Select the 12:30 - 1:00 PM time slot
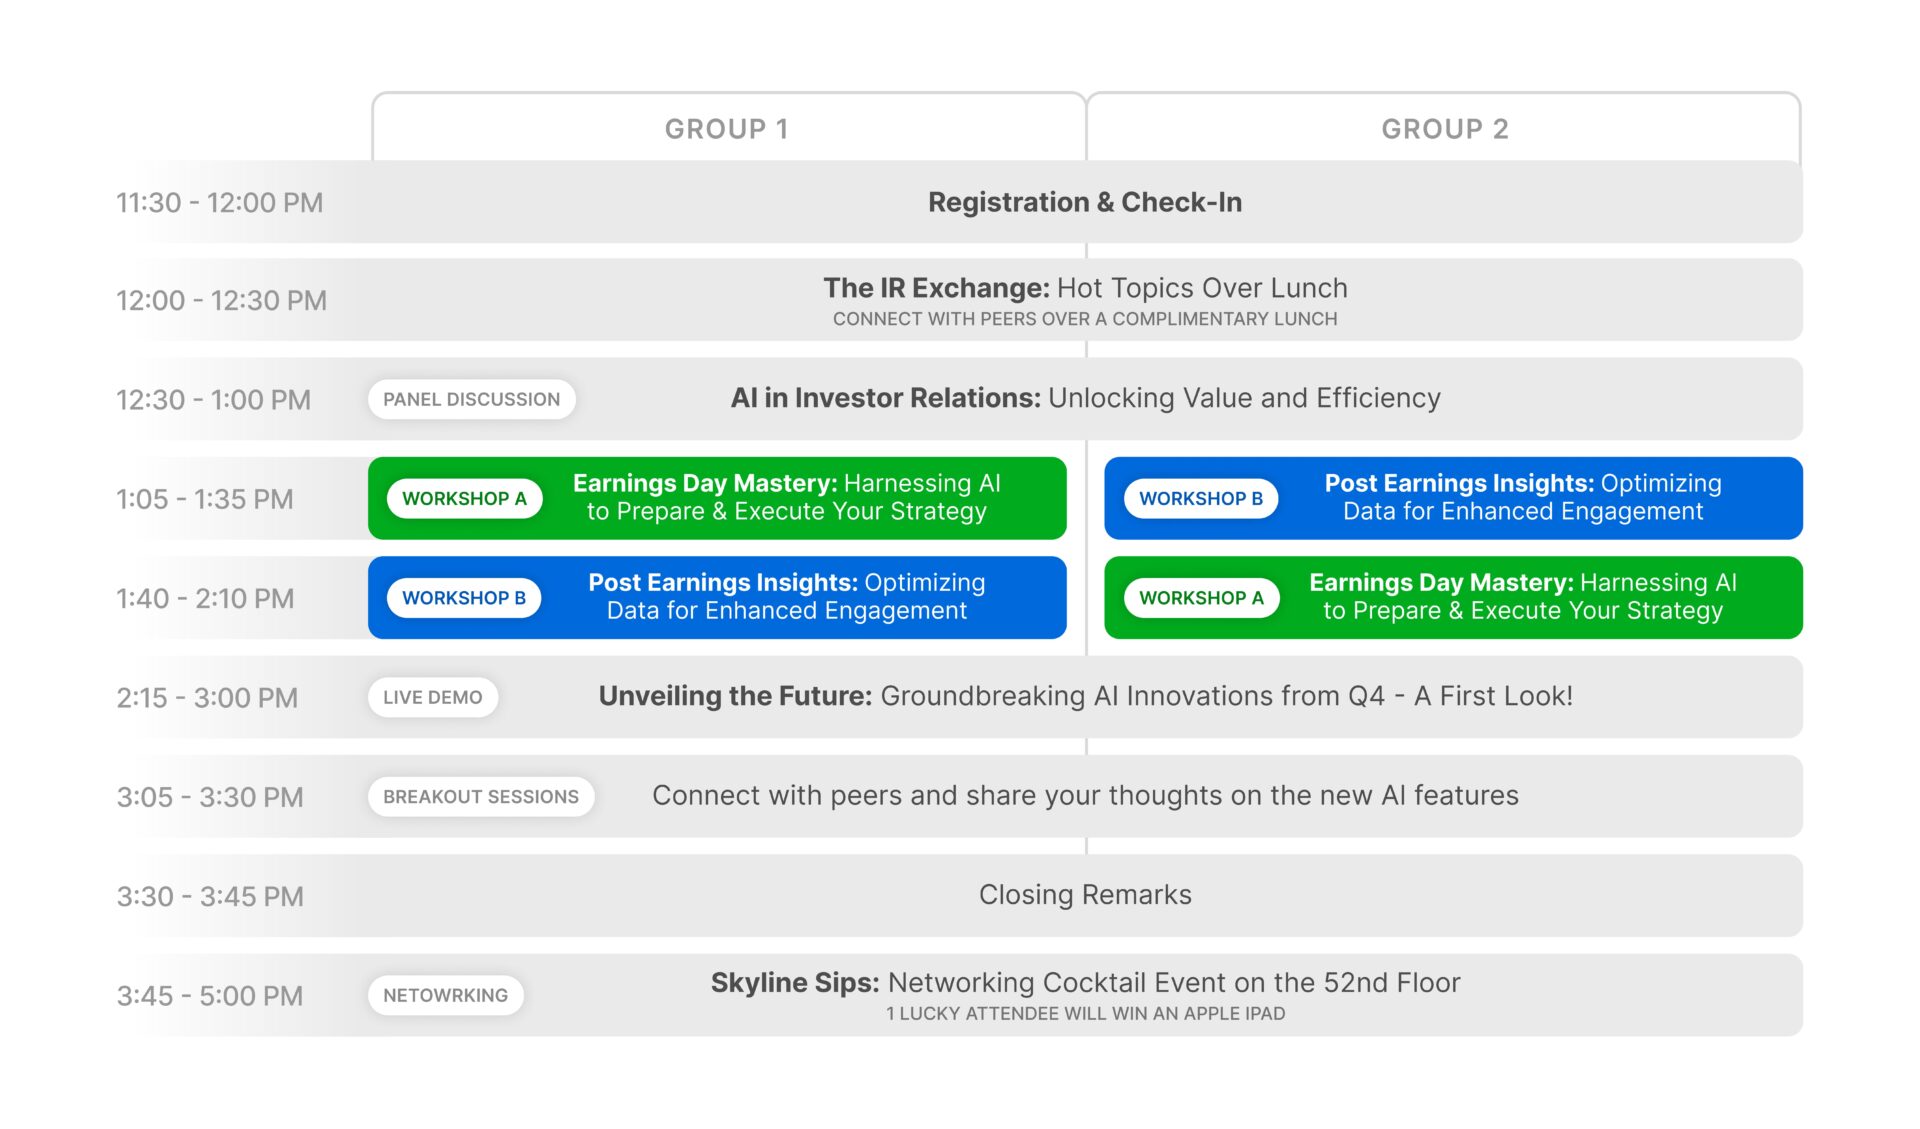Screen dimensions: 1920x1129 point(214,400)
